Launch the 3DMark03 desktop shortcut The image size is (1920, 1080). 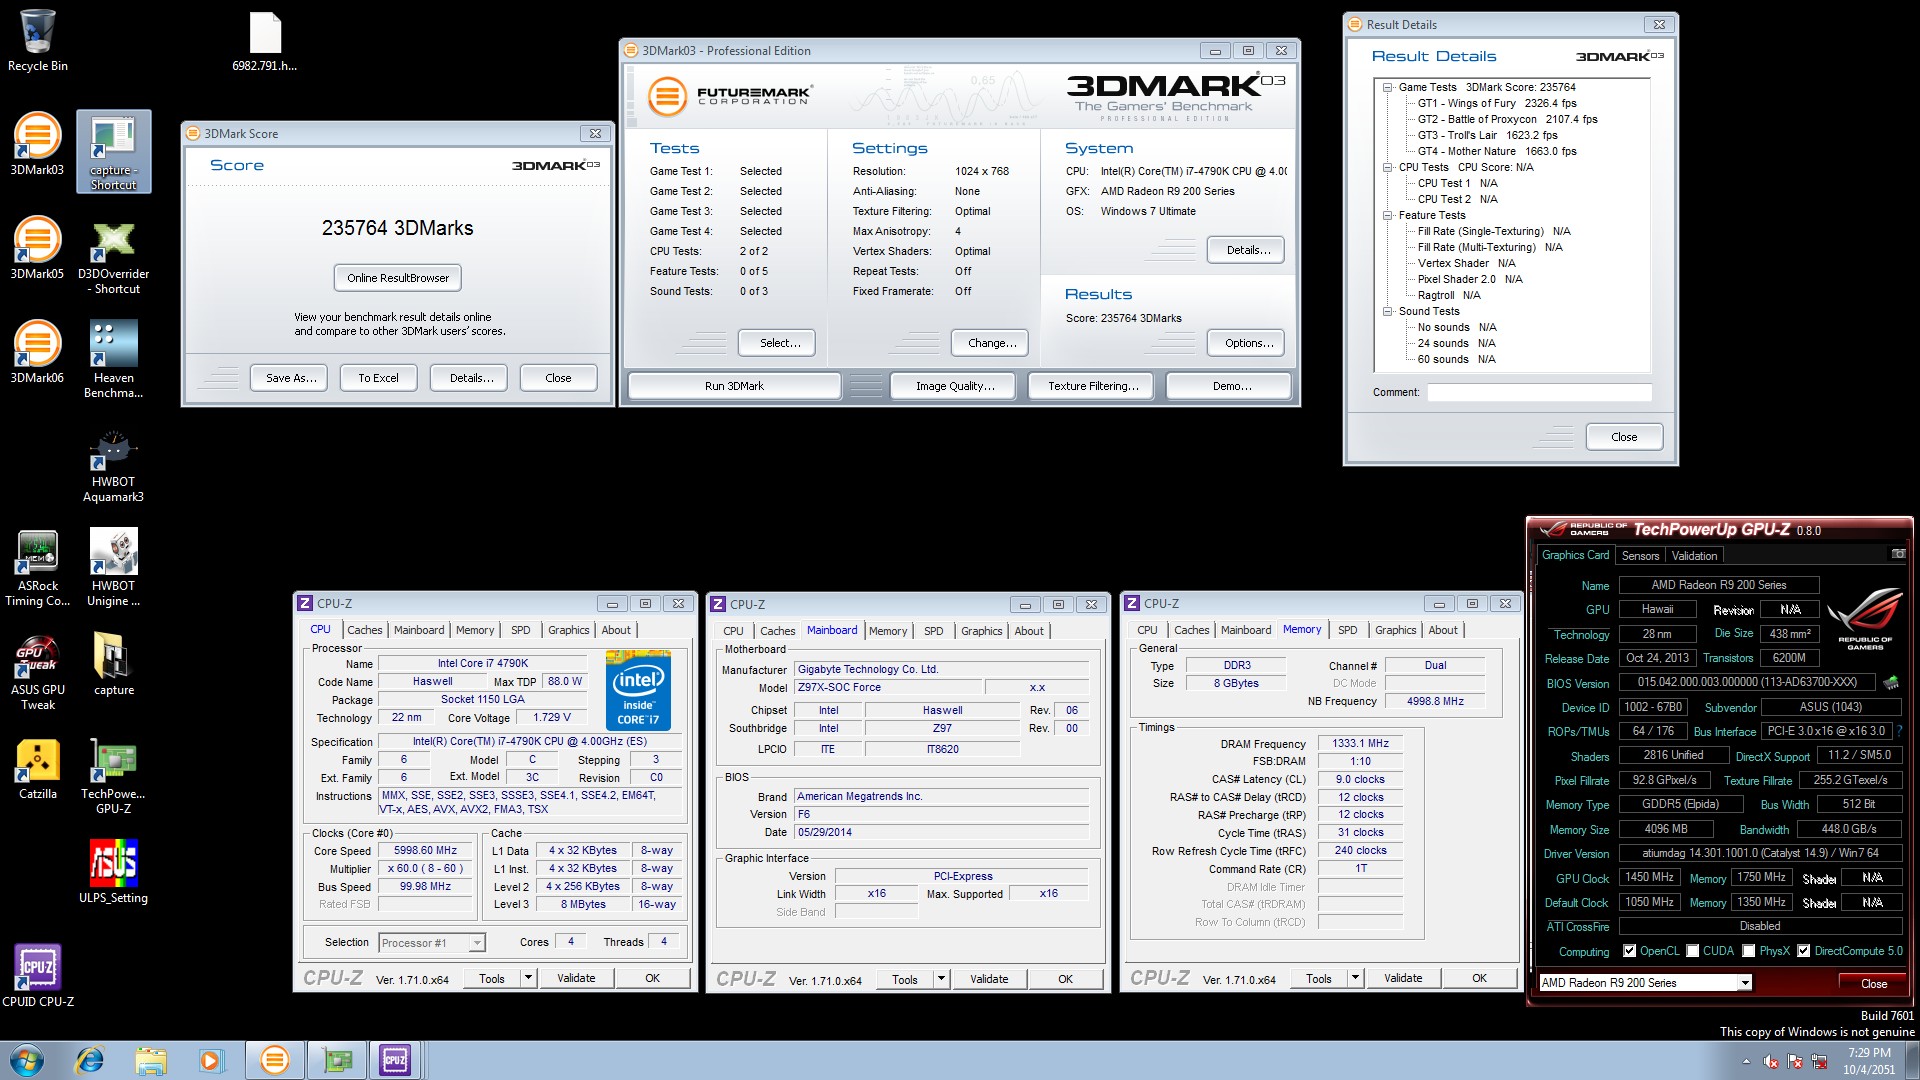(37, 145)
